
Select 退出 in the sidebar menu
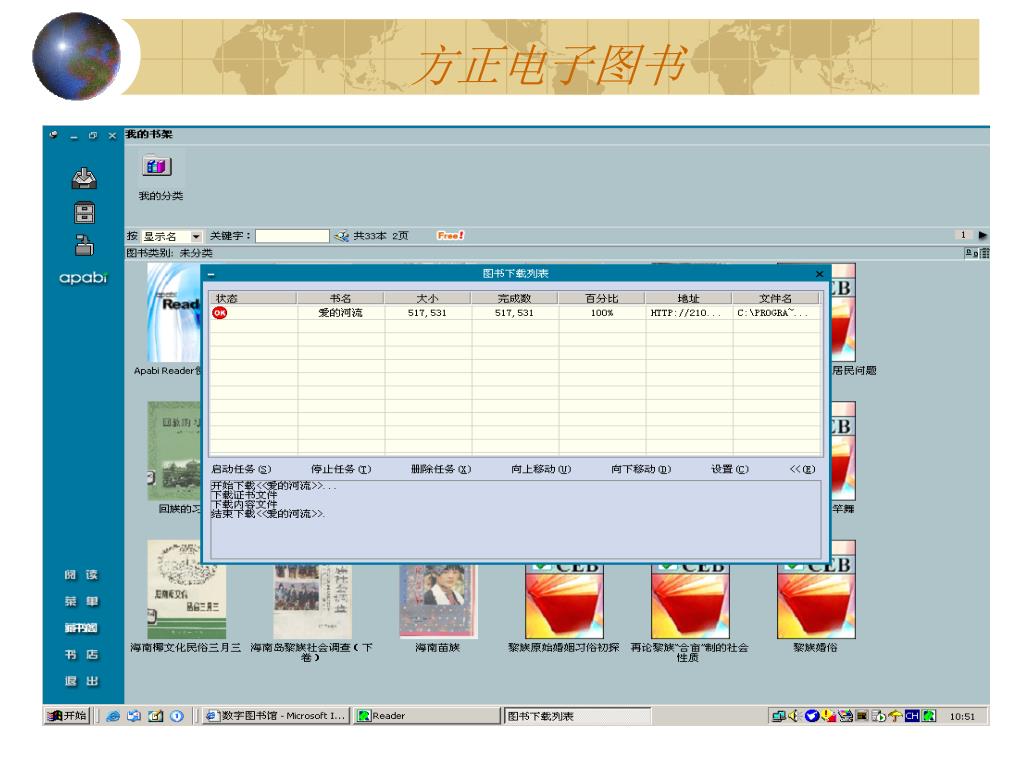(81, 681)
